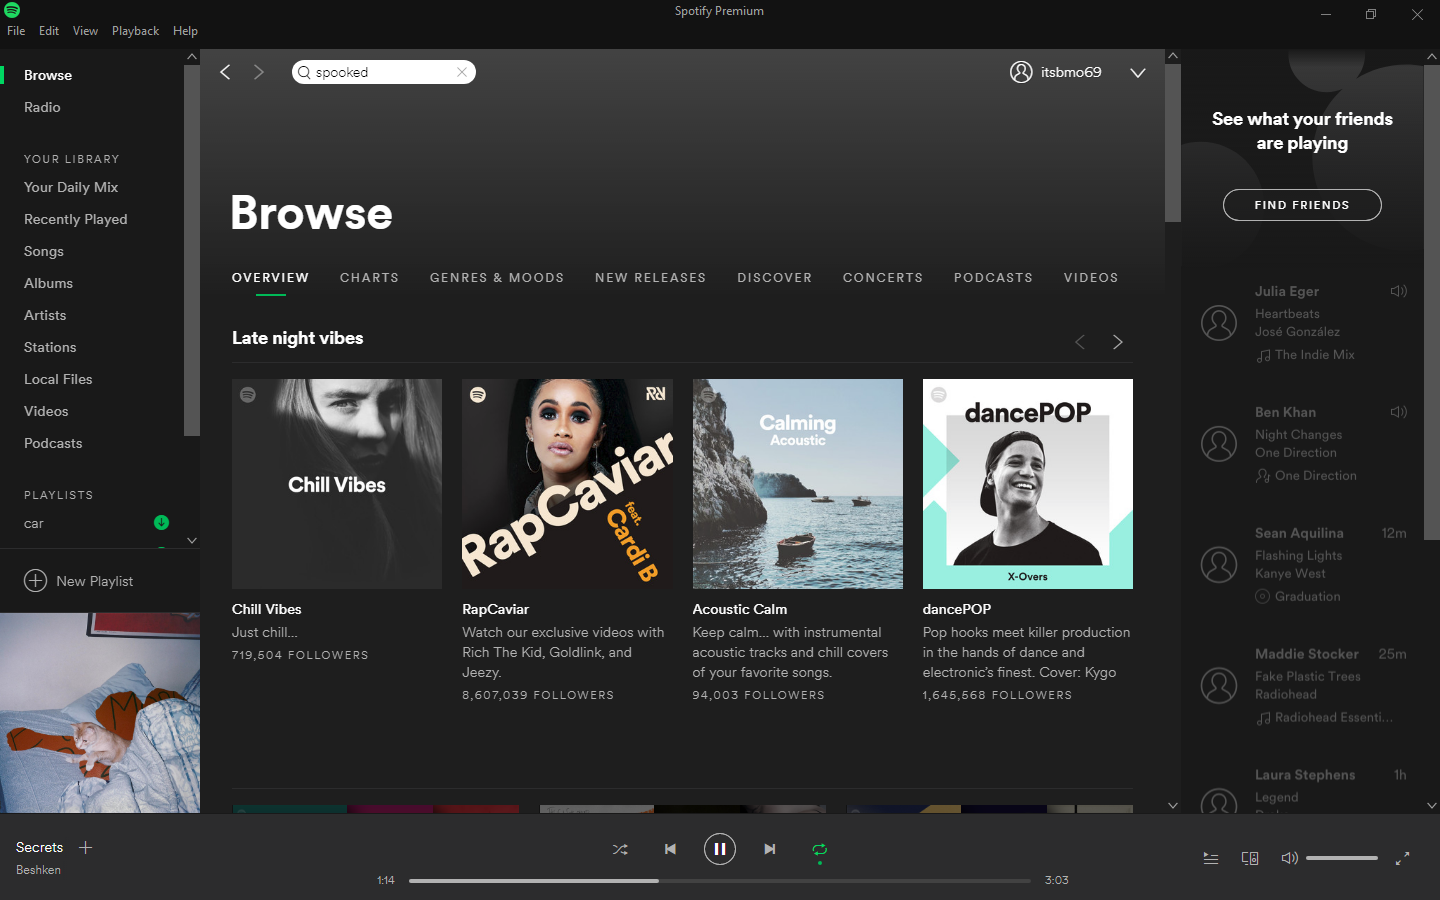1440x900 pixels.
Task: Open the Podcasts tab
Action: point(993,278)
